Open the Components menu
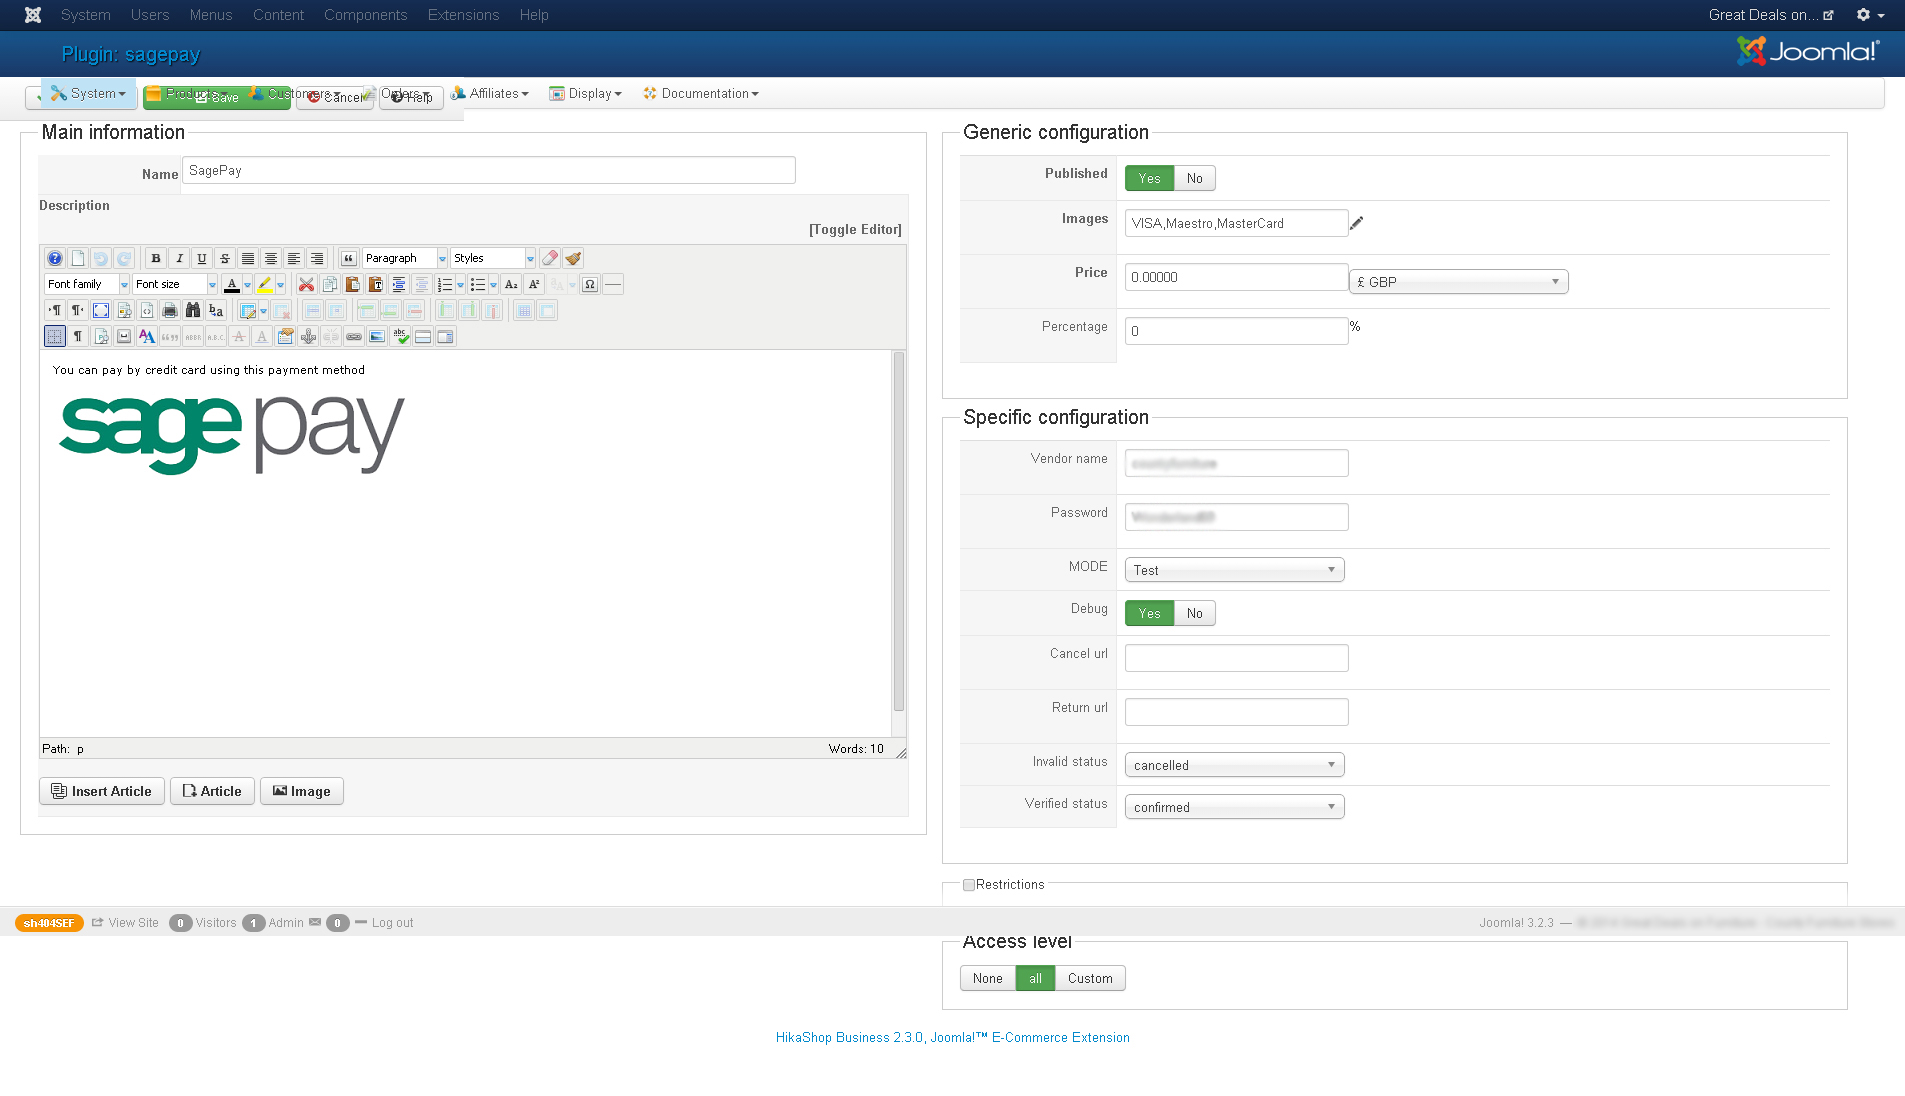The width and height of the screenshot is (1905, 1096). coord(366,15)
